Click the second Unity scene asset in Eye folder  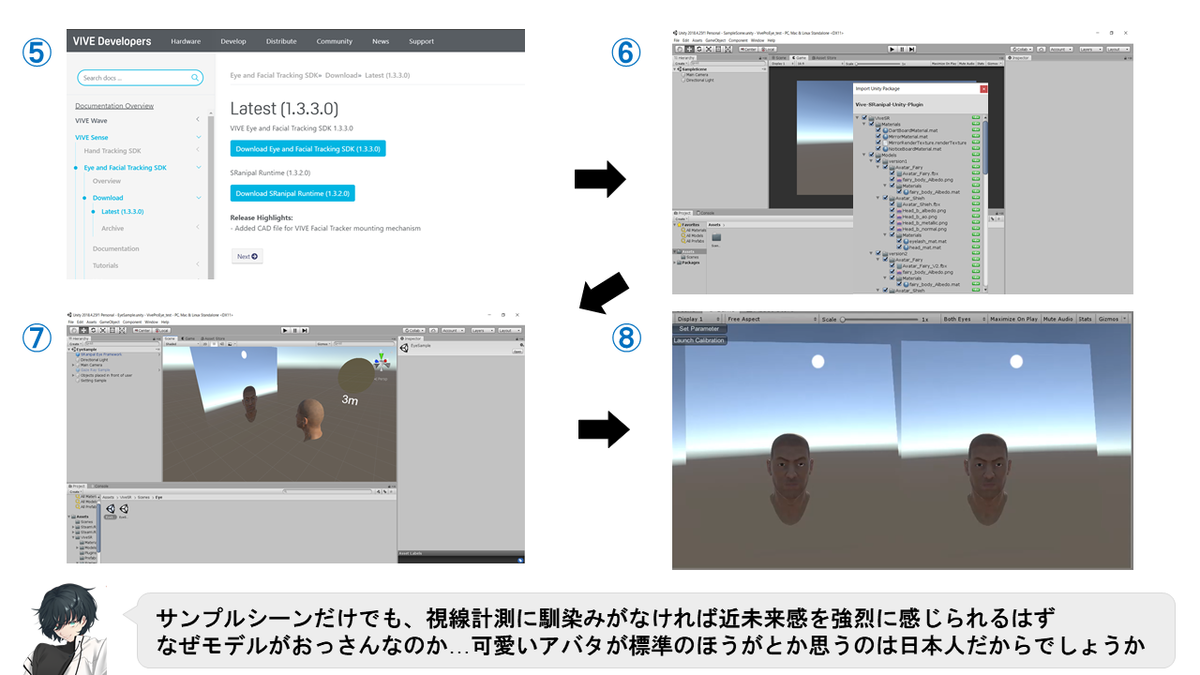tap(124, 509)
